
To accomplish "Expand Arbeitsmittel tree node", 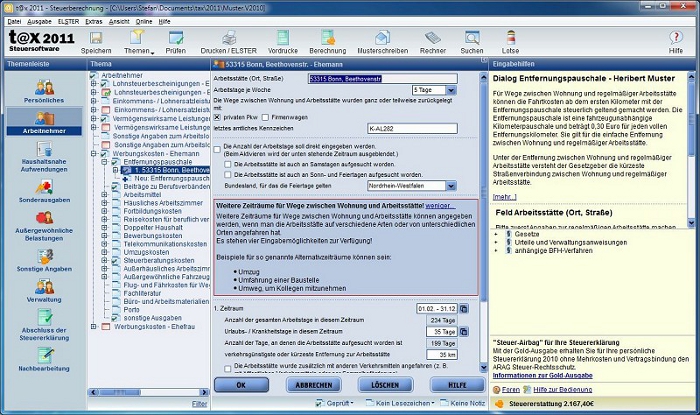I will tap(104, 195).
